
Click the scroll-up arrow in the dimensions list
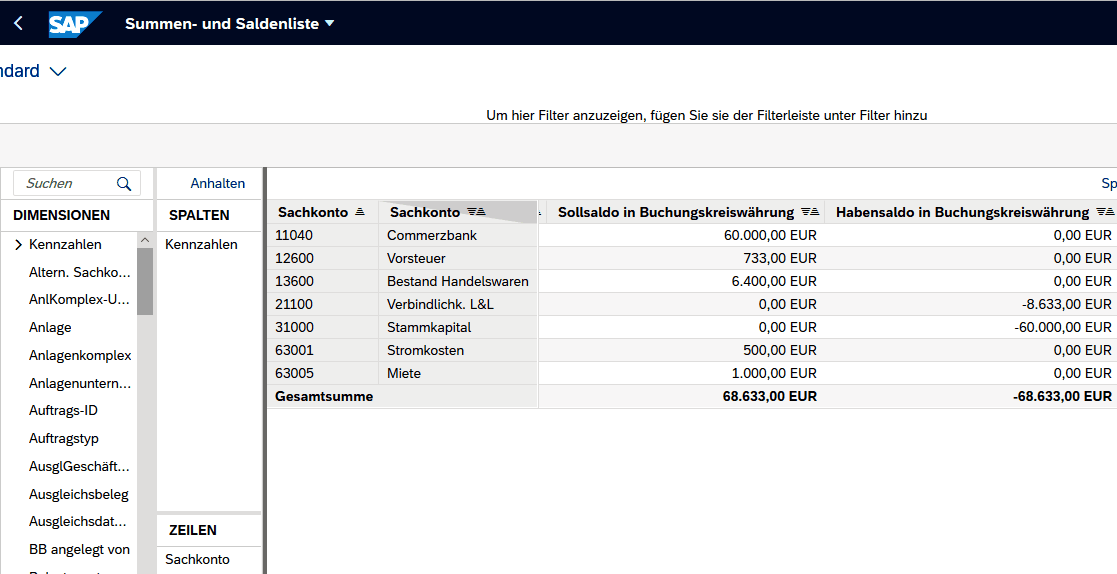tap(145, 240)
